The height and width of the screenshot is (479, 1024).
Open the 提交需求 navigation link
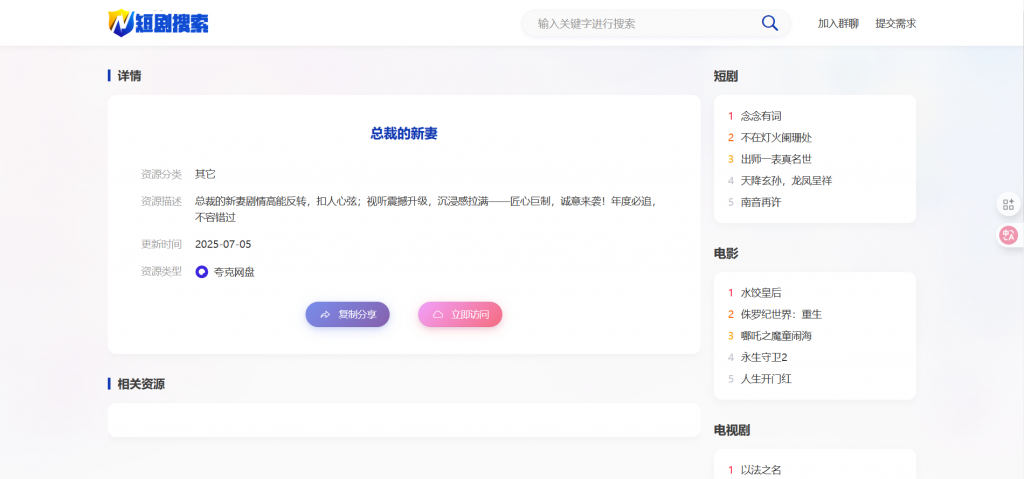click(895, 23)
